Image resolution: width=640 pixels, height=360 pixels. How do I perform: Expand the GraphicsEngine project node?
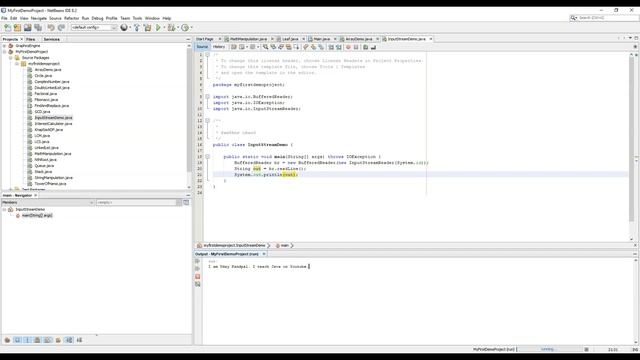pos(5,46)
